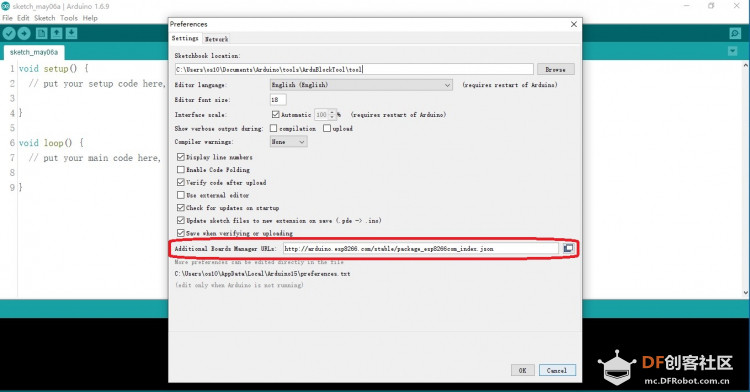Click the editor vertical scrollbar

pos(746,178)
